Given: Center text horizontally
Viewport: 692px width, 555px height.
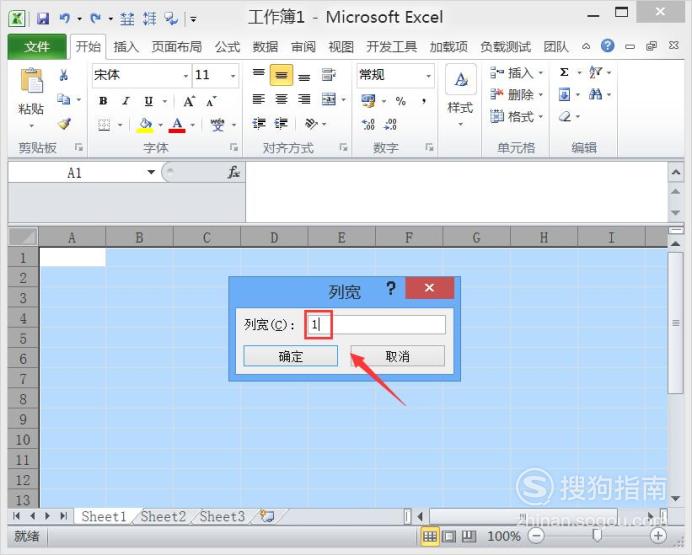Looking at the screenshot, I should (281, 99).
